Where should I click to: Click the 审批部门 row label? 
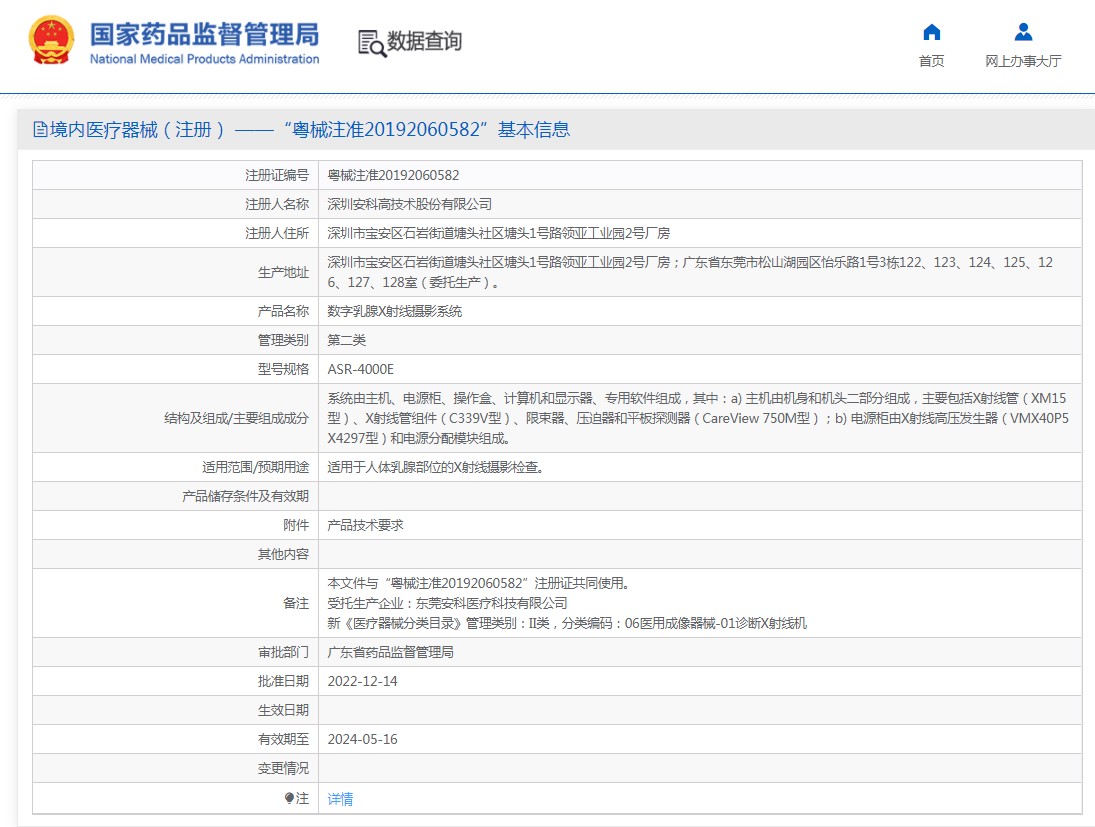click(283, 652)
